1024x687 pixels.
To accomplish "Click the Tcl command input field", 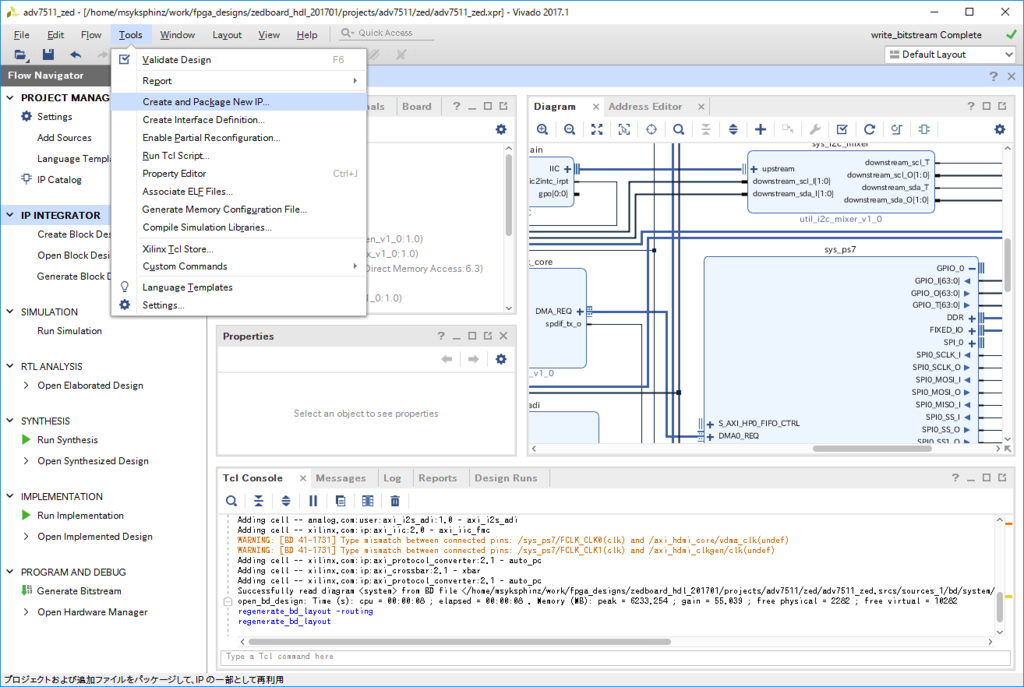I will pos(615,656).
